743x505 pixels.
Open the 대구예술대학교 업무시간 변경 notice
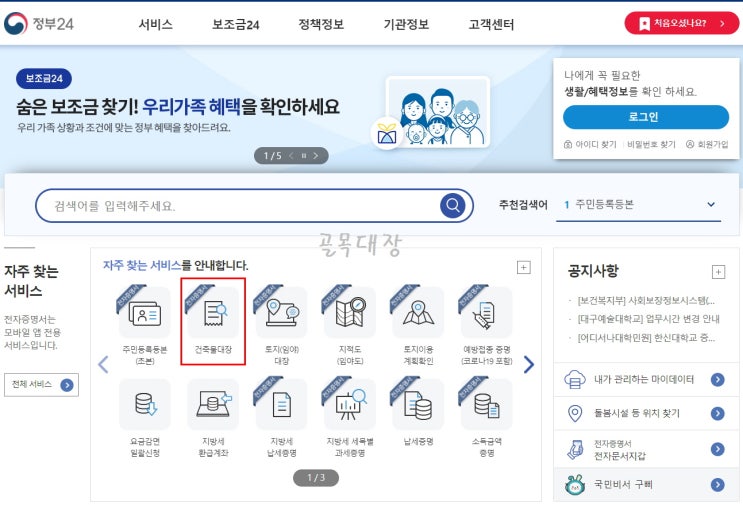coord(648,319)
